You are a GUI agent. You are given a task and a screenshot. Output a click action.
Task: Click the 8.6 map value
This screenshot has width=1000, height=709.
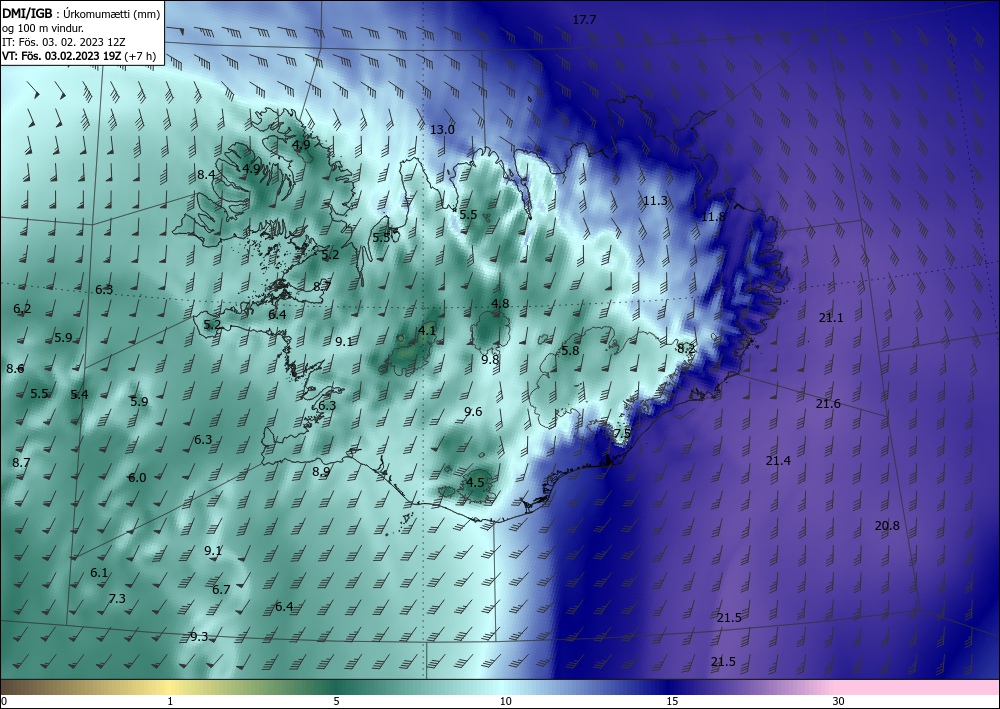(x=15, y=369)
